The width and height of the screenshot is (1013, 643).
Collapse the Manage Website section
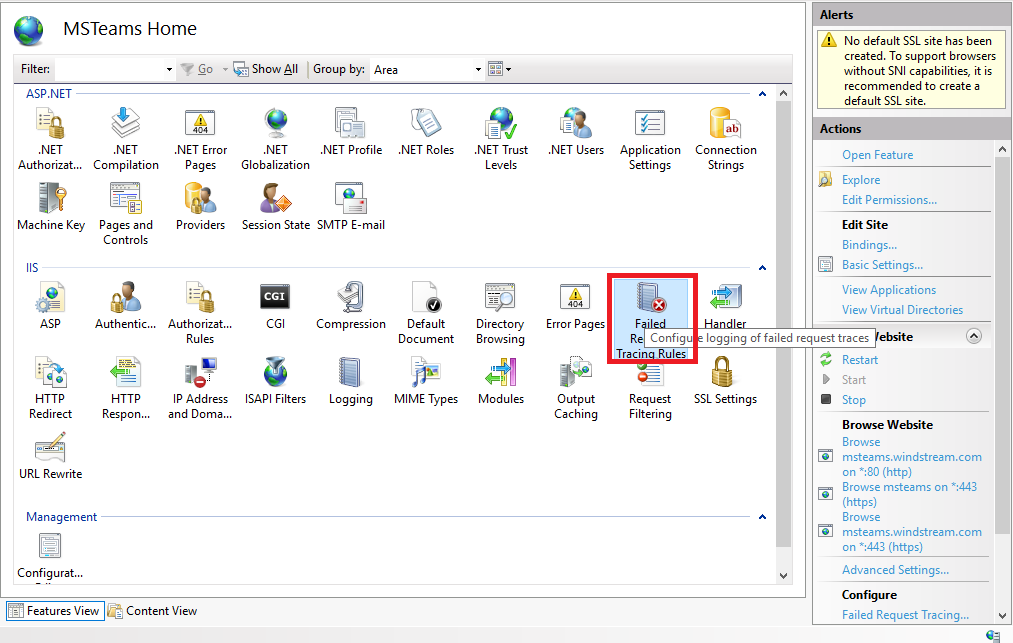[974, 336]
